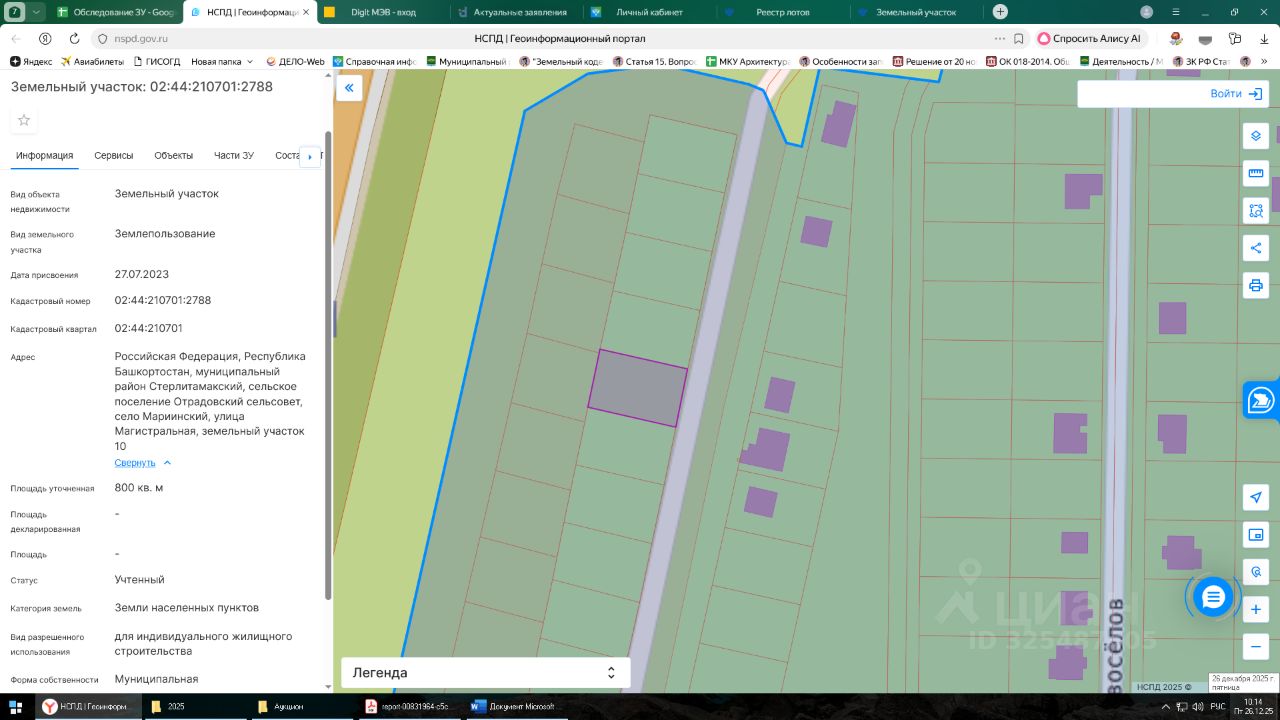Collapse the parcel info side panel
Screen dimensions: 1280x720
[349, 88]
